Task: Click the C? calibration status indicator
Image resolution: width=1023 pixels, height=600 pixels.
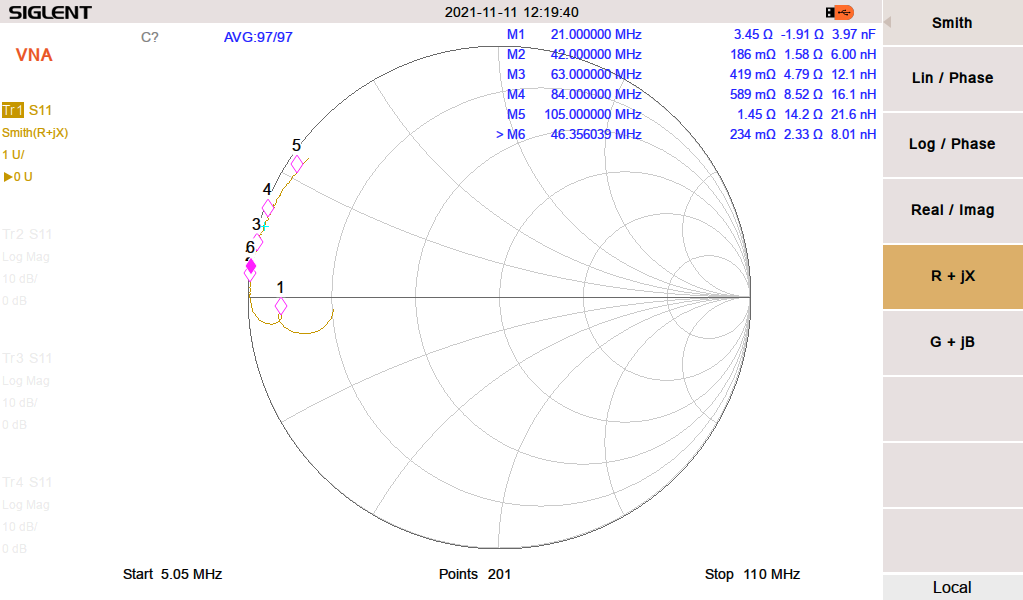Action: [x=149, y=37]
